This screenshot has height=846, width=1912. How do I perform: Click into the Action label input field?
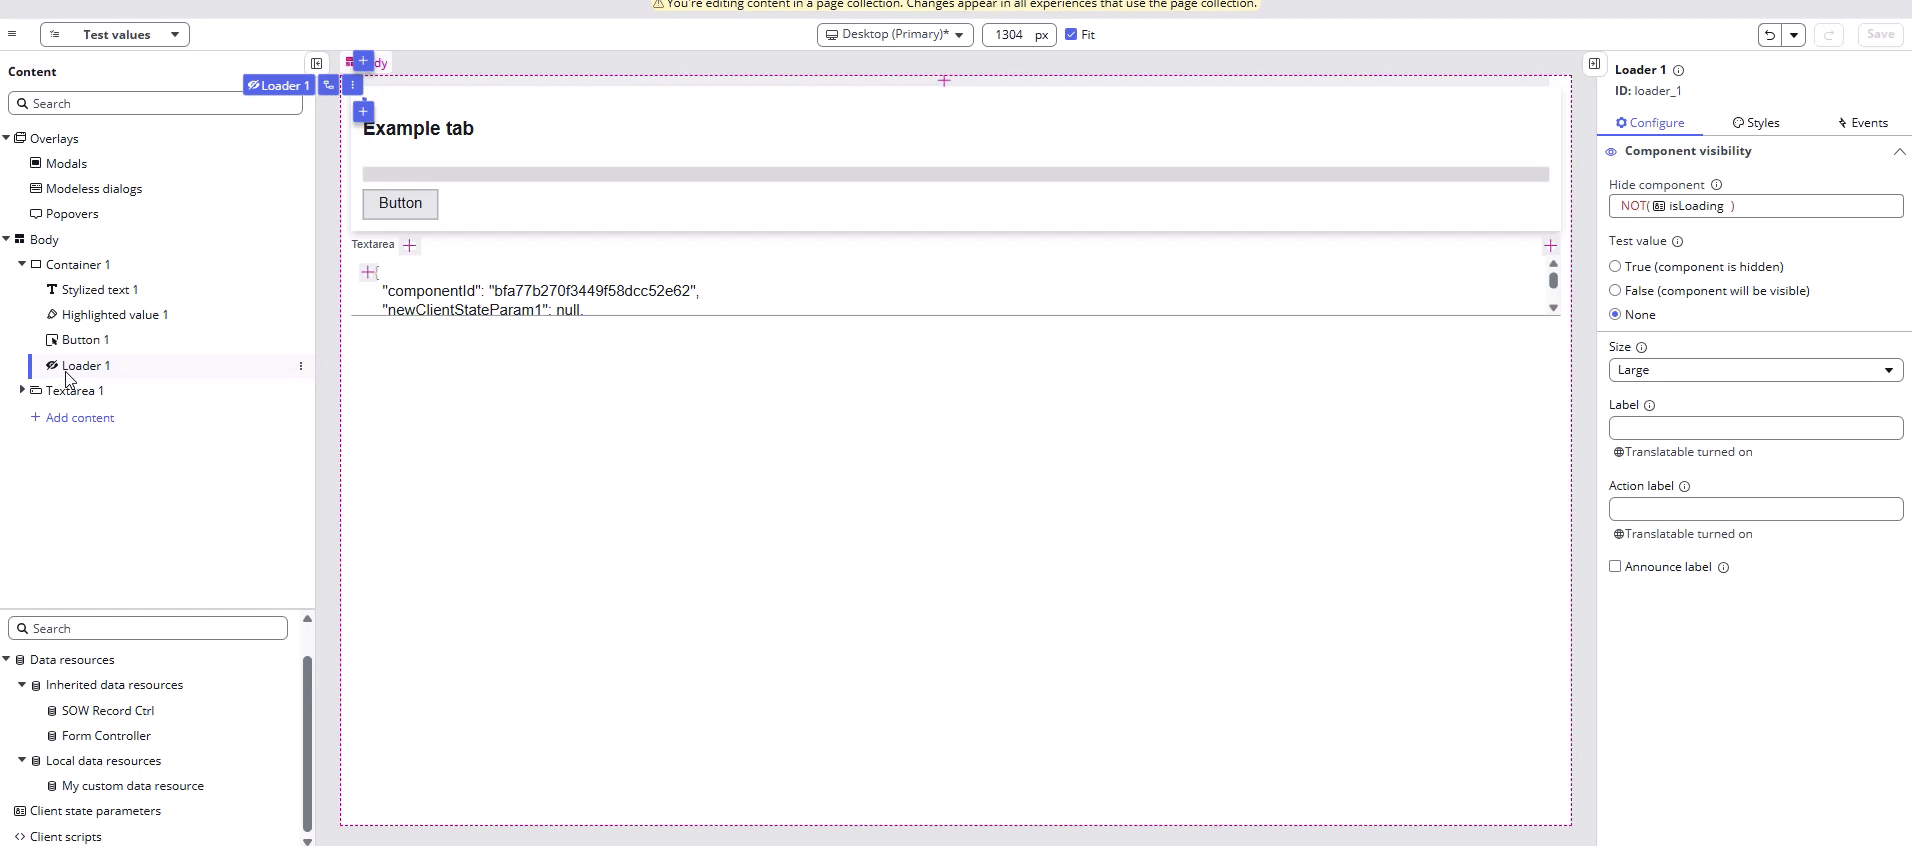pos(1755,510)
